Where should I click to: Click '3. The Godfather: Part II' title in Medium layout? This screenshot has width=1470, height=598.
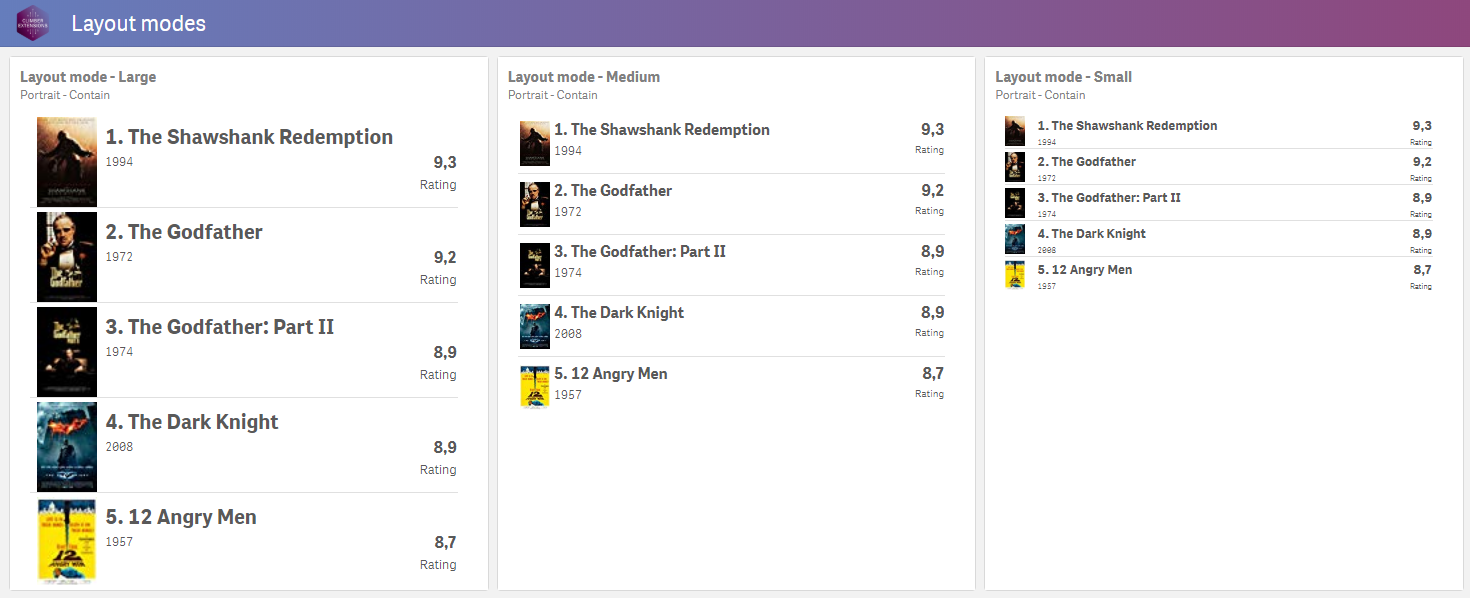pos(640,251)
